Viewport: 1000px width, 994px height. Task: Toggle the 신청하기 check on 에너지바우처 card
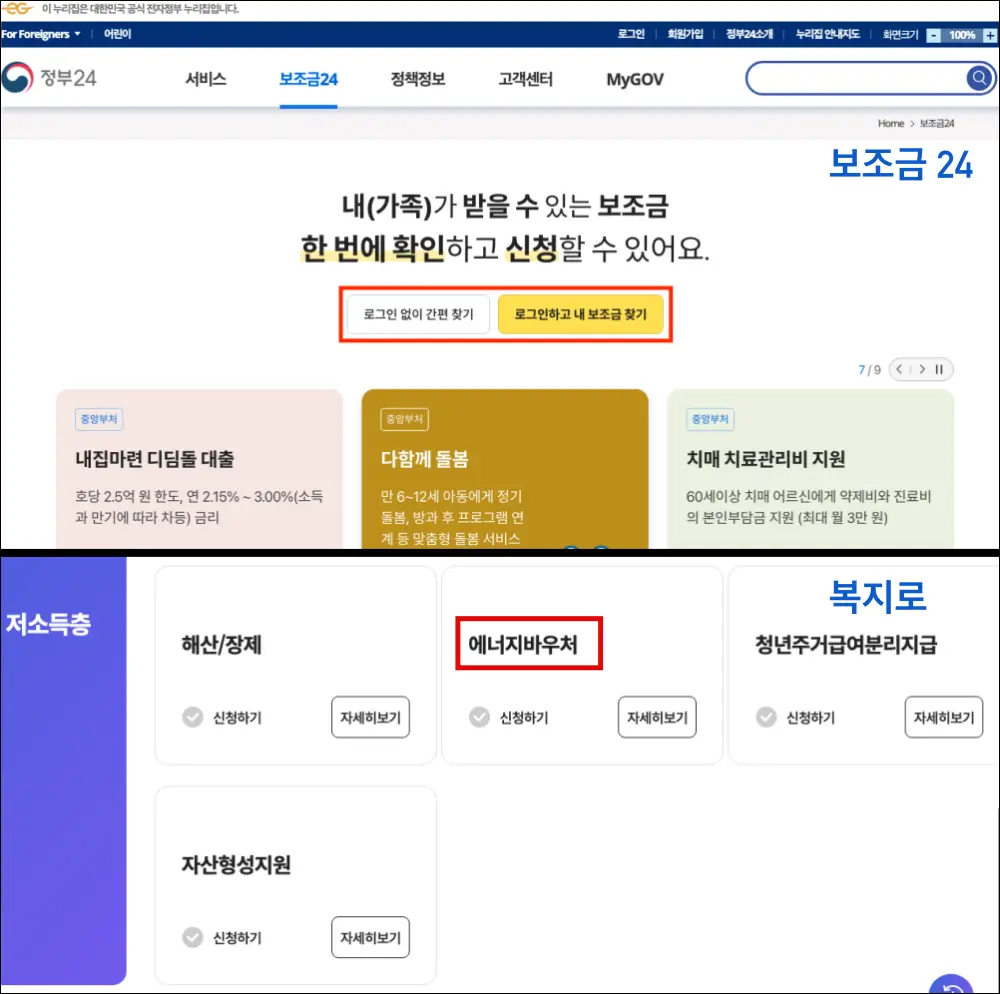pos(479,717)
